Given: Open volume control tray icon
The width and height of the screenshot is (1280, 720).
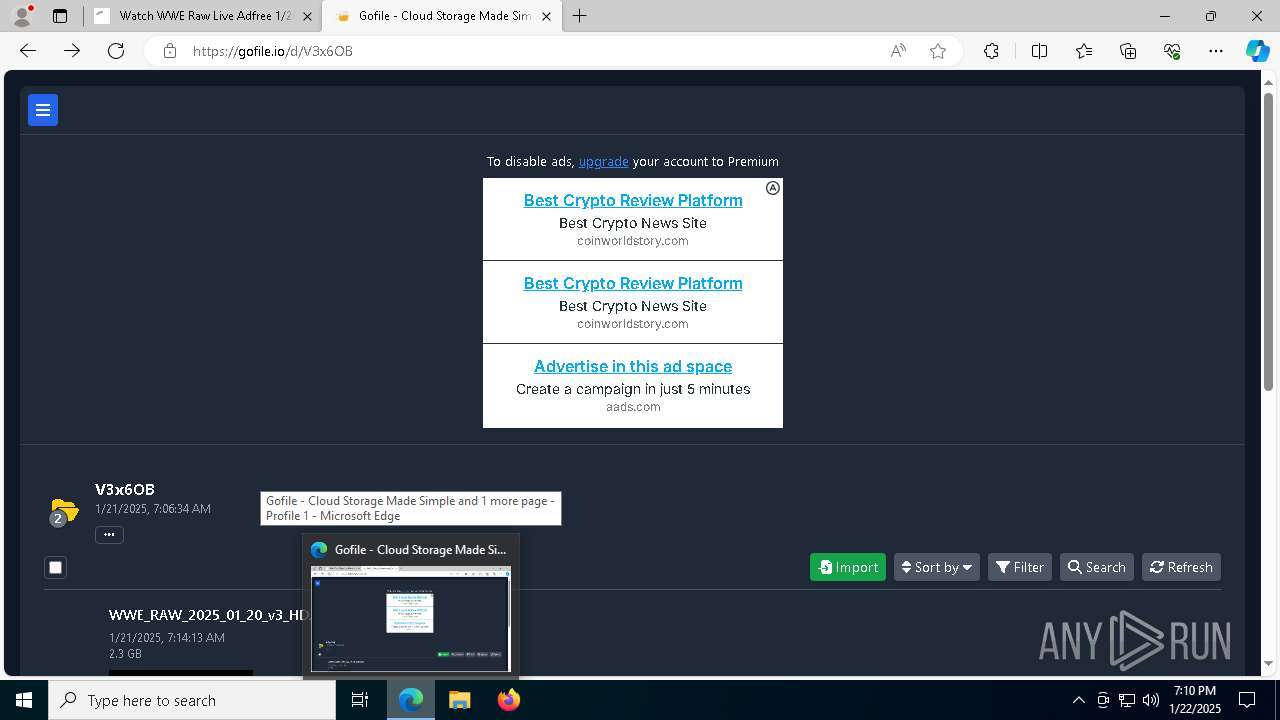Looking at the screenshot, I should coord(1151,700).
